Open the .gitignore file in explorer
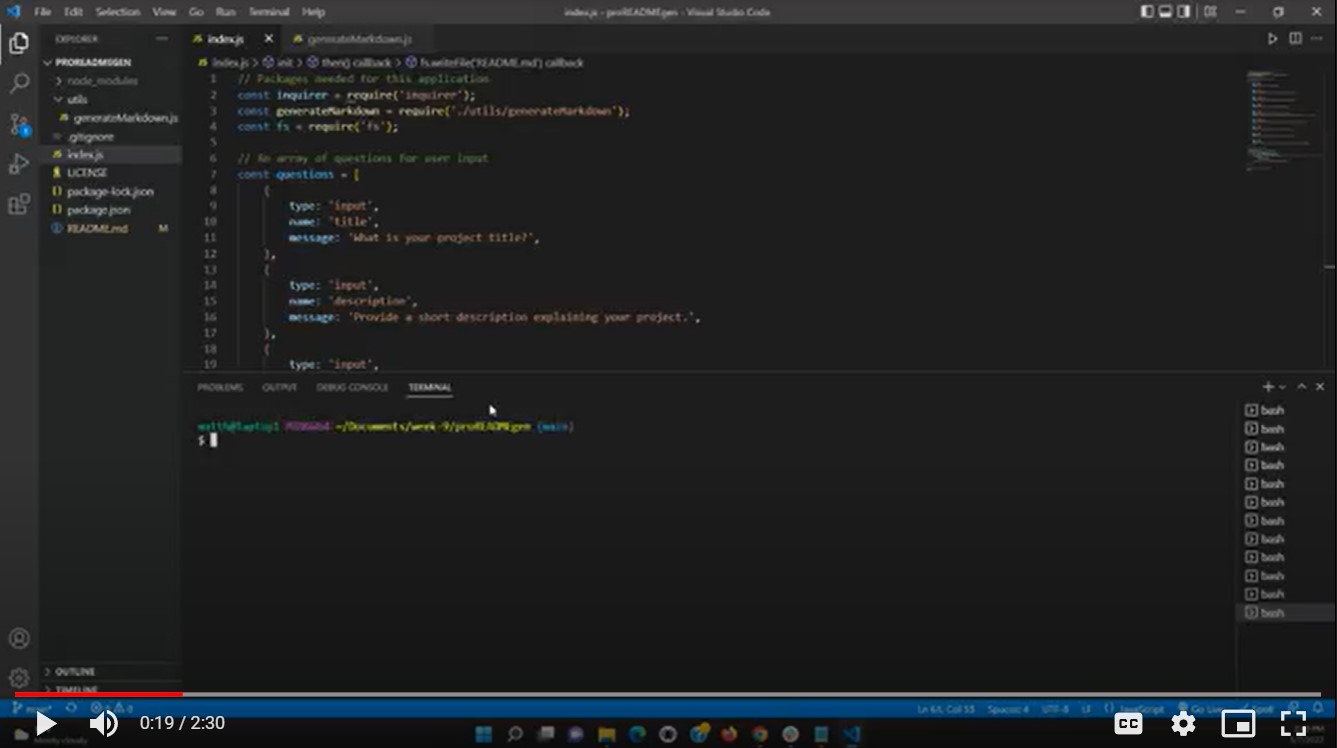 coord(110,136)
